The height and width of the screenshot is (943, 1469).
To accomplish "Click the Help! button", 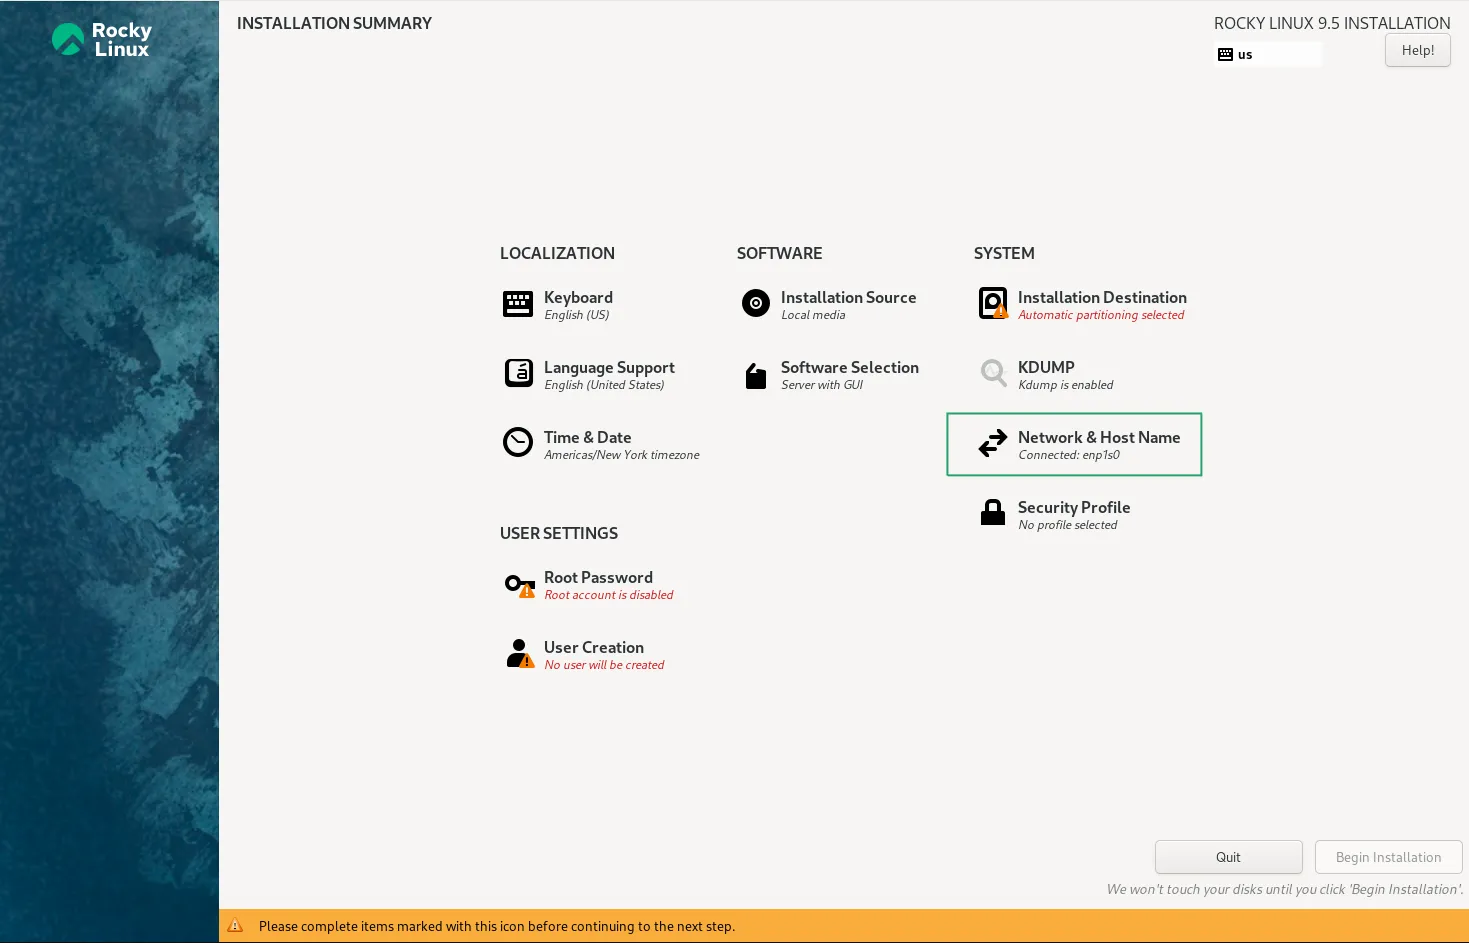I will 1418,50.
